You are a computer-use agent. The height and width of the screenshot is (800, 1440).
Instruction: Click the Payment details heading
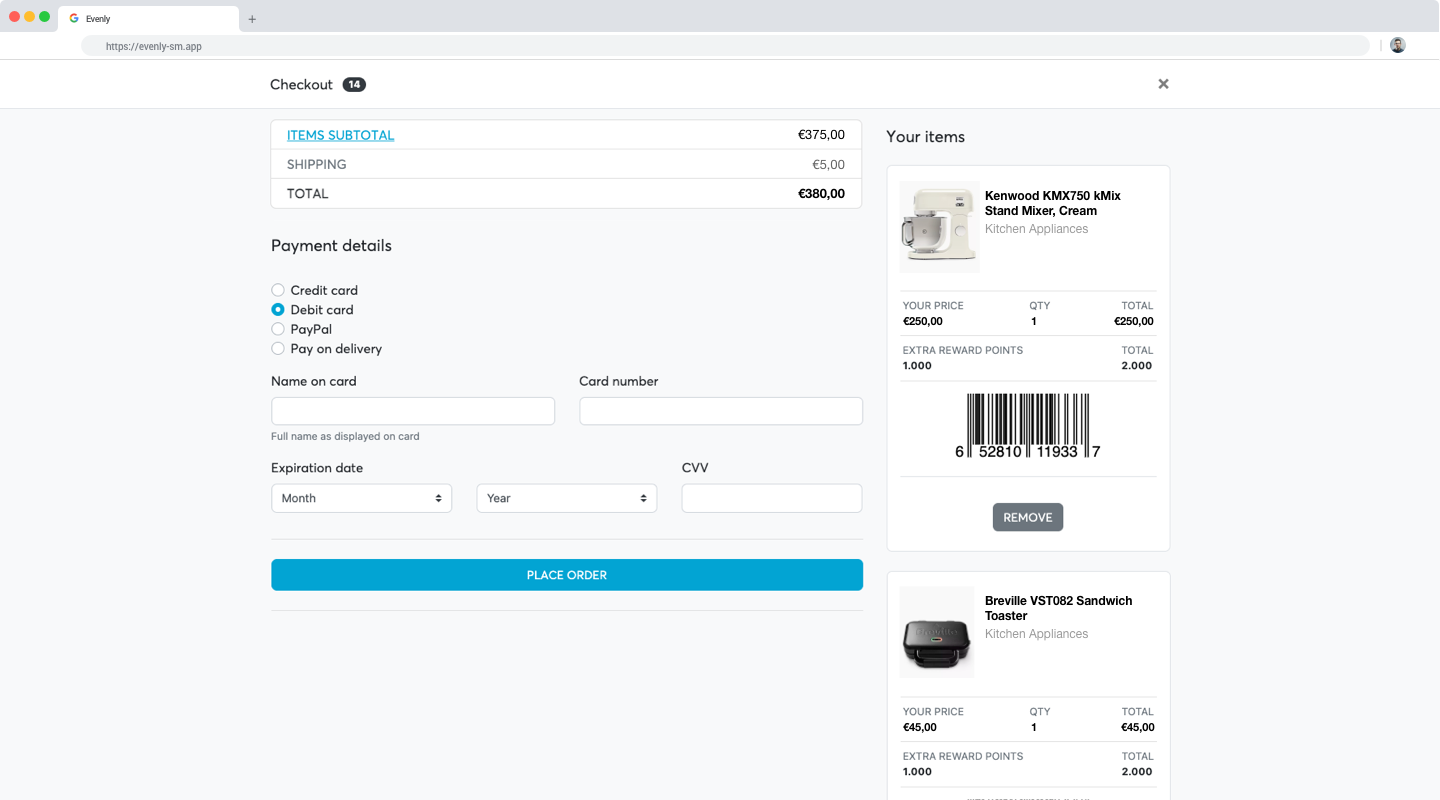tap(331, 246)
